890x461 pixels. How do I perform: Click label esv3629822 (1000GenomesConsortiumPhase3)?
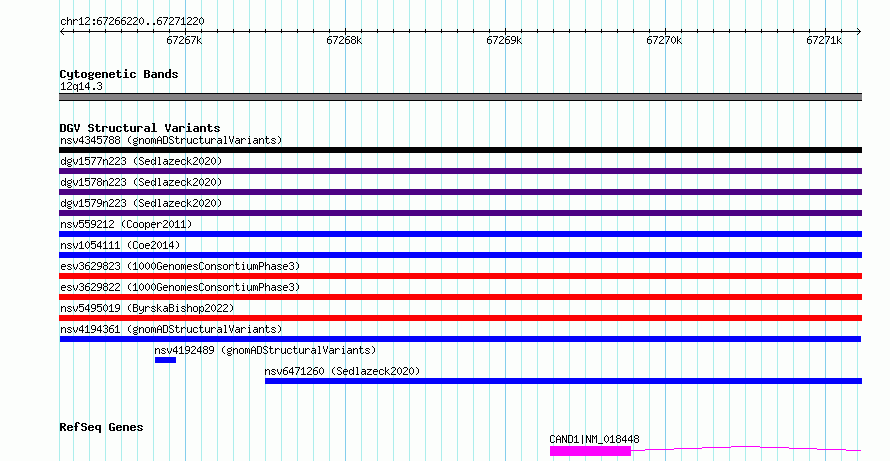180,287
